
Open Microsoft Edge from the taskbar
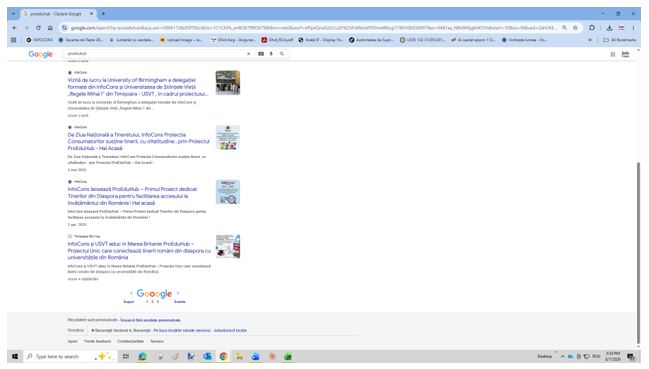click(142, 356)
